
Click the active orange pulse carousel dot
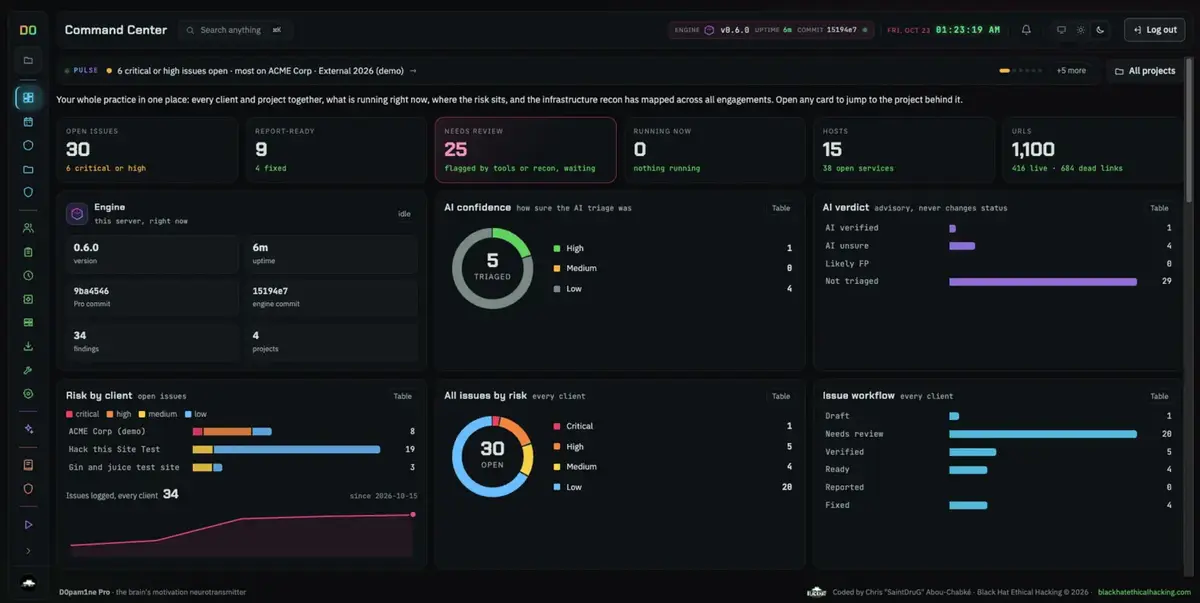[x=1005, y=71]
